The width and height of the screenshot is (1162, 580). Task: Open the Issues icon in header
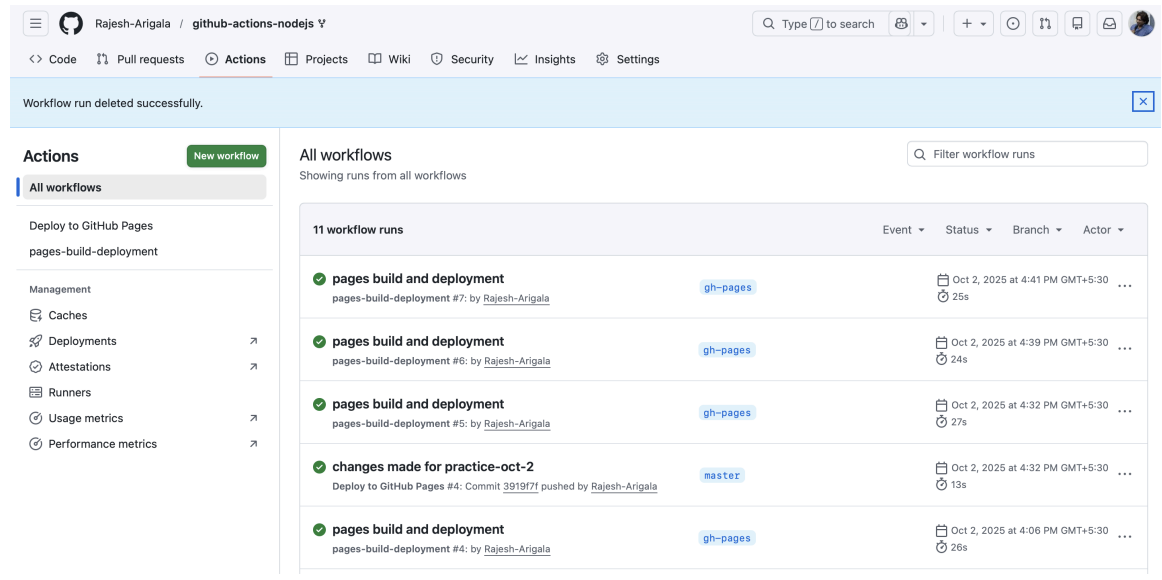coord(1013,24)
